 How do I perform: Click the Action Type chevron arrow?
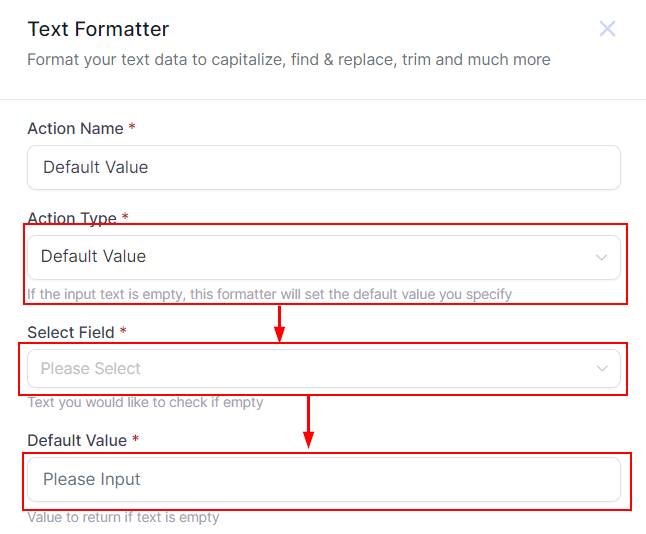pos(601,257)
